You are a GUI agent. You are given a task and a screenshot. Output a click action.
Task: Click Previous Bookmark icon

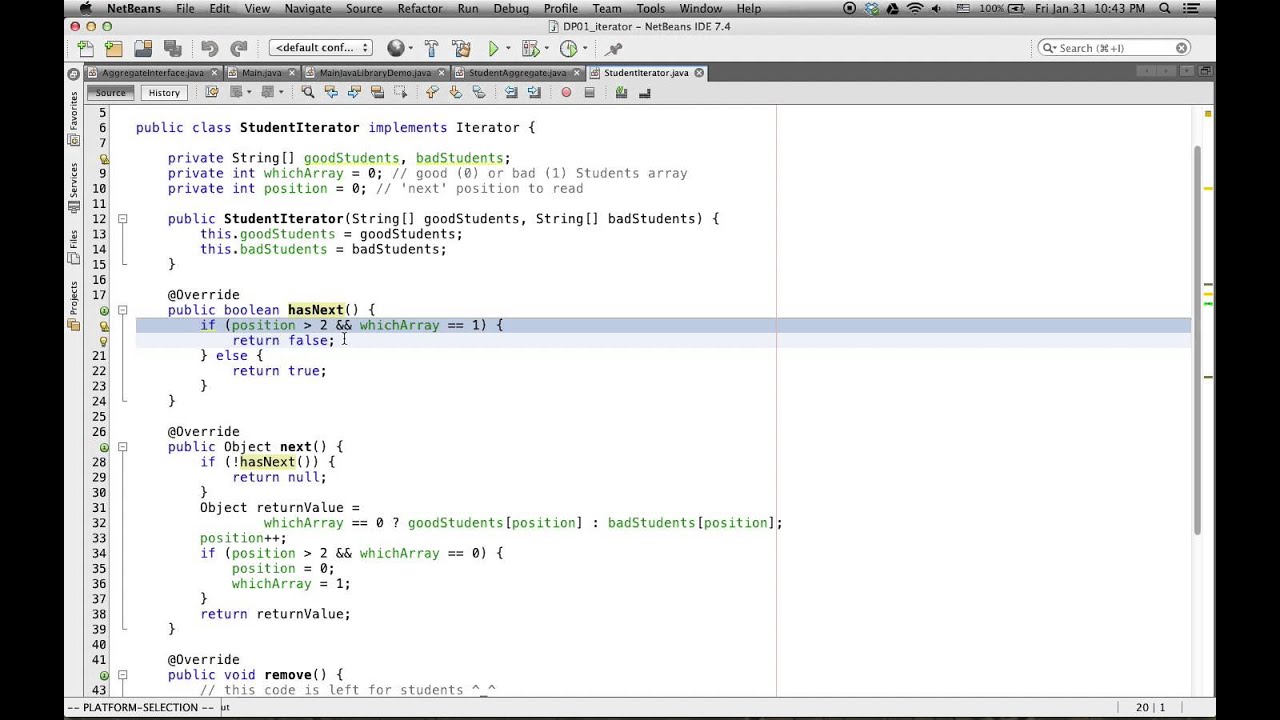pyautogui.click(x=432, y=92)
